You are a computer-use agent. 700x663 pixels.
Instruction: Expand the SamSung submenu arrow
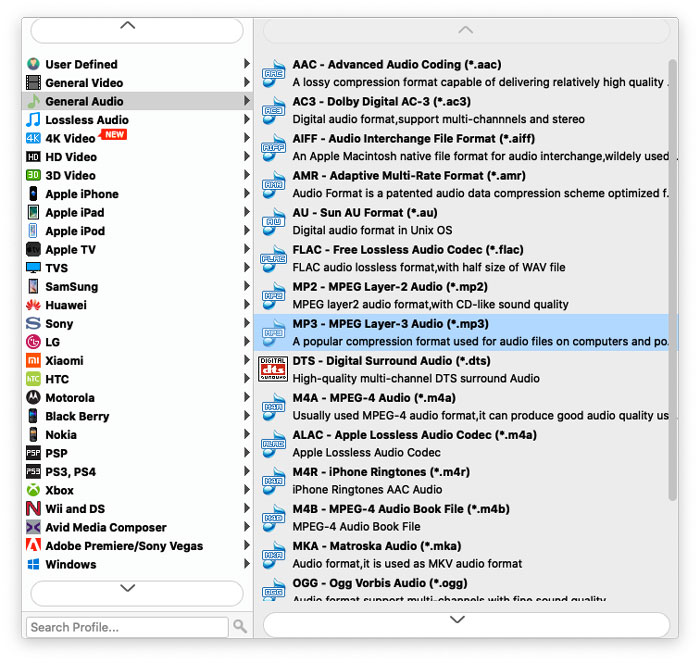click(x=246, y=286)
